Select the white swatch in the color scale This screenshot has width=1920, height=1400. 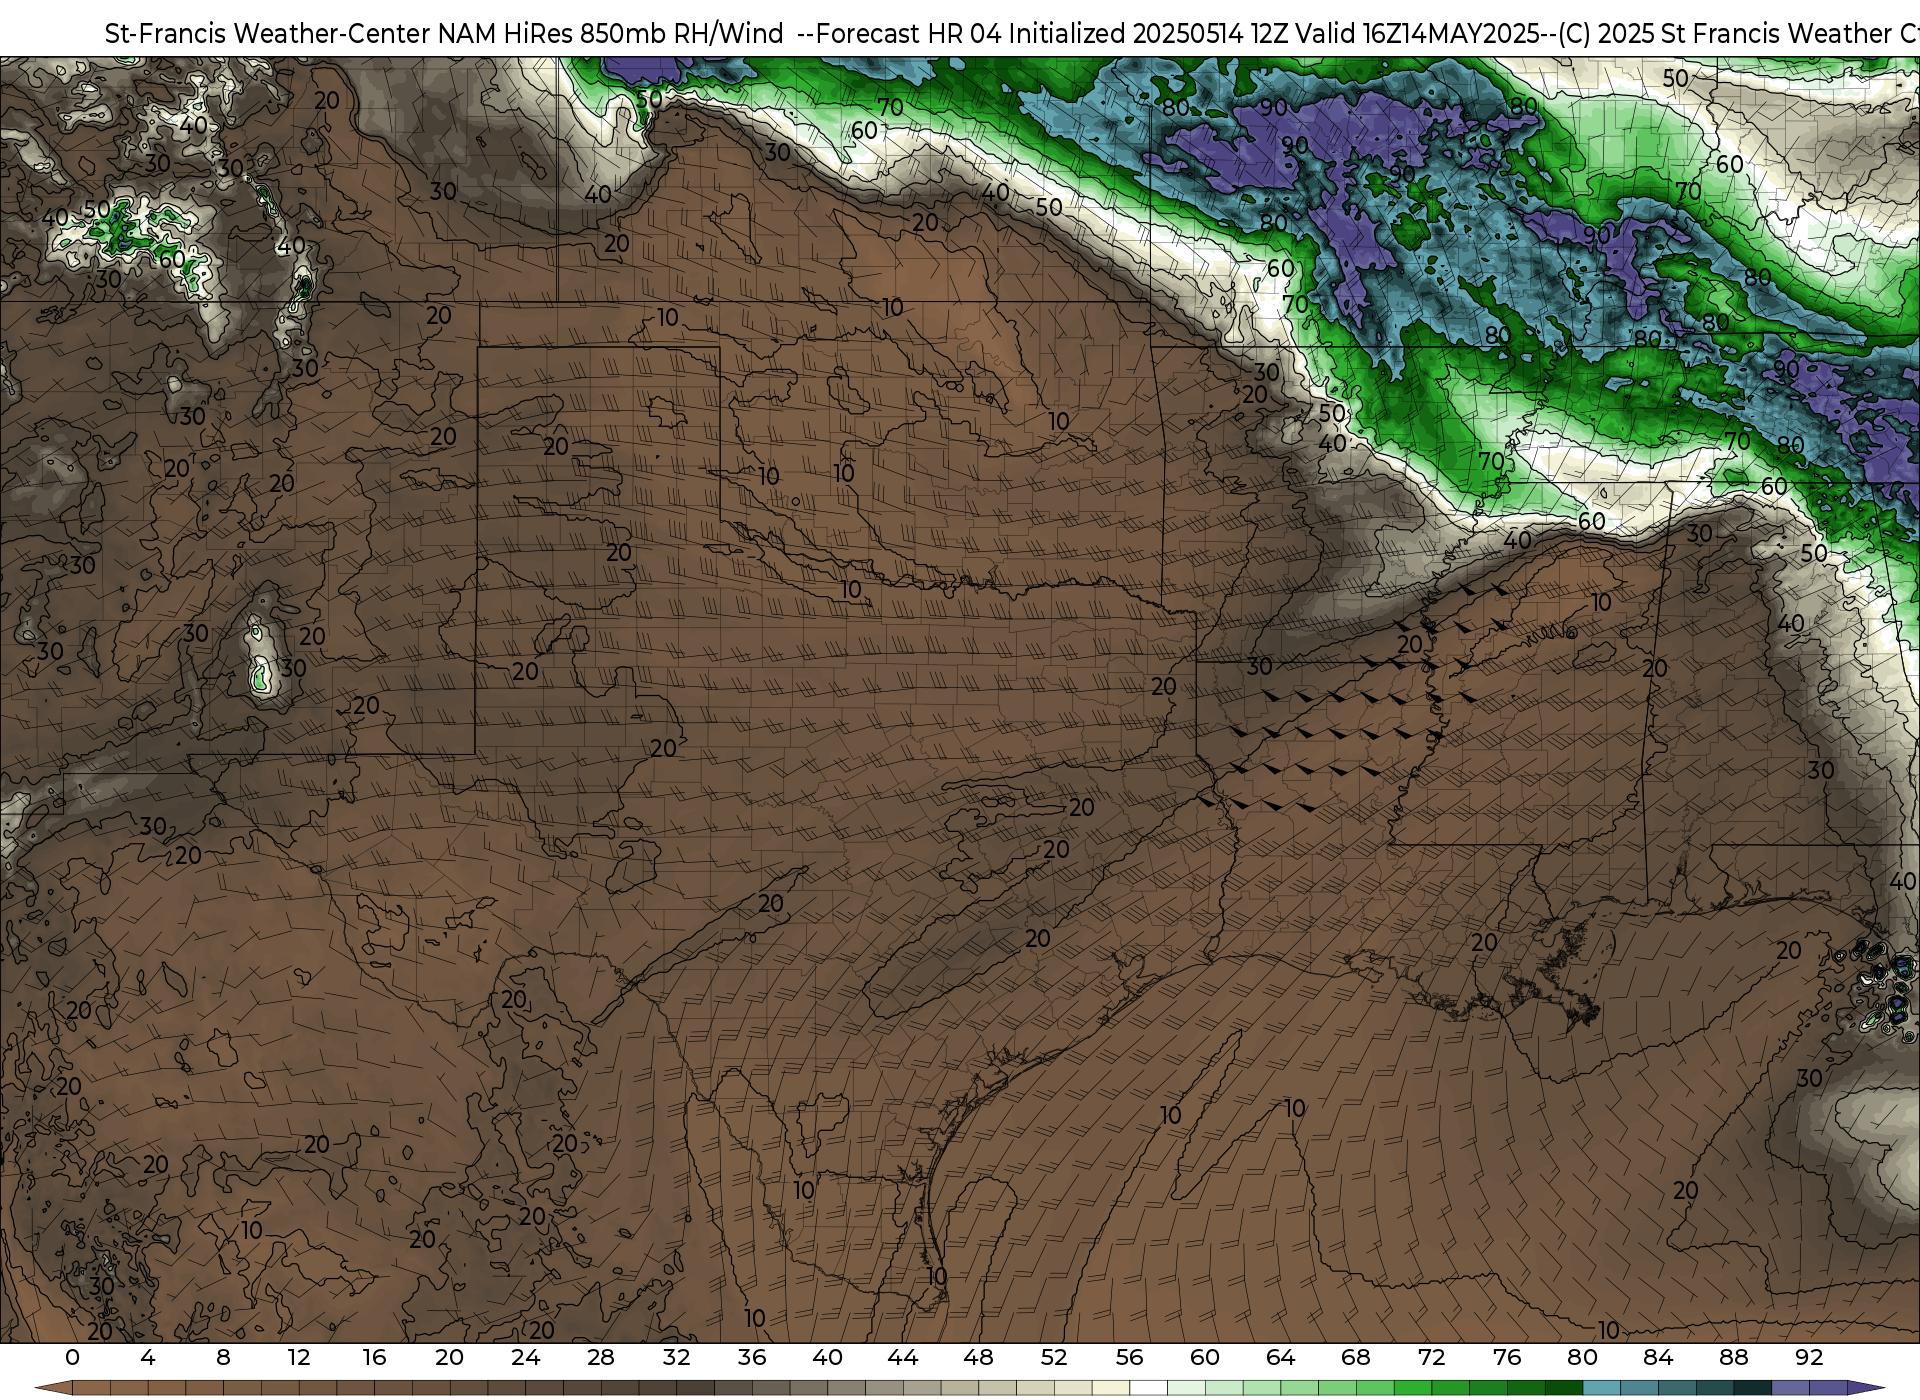[1148, 1388]
